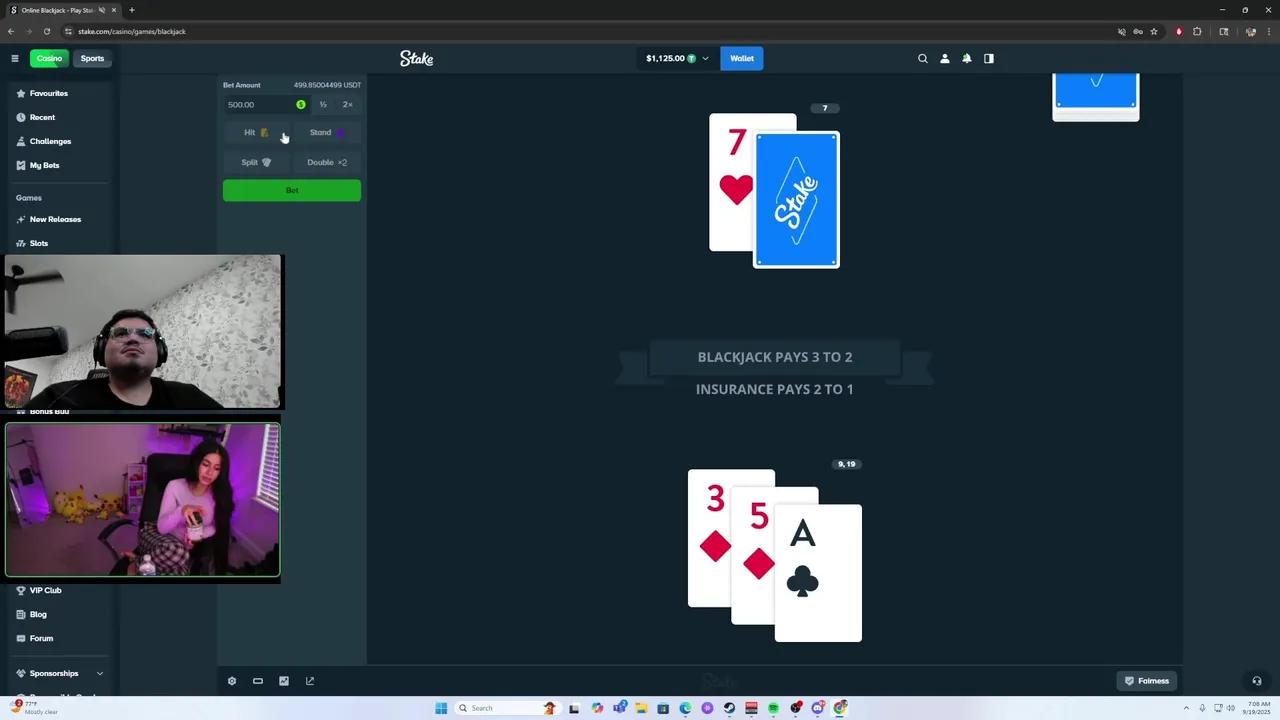The width and height of the screenshot is (1280, 720).
Task: Click the 499.85004499 USDT value
Action: pyautogui.click(x=327, y=85)
